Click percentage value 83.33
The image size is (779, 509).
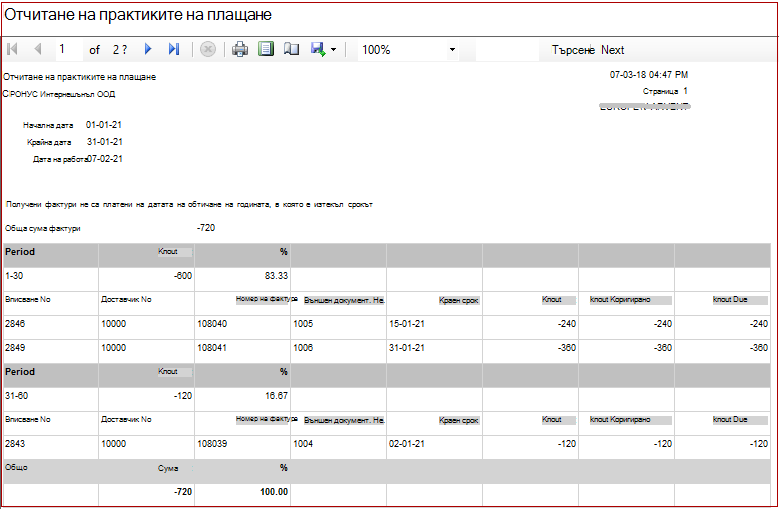pos(276,276)
